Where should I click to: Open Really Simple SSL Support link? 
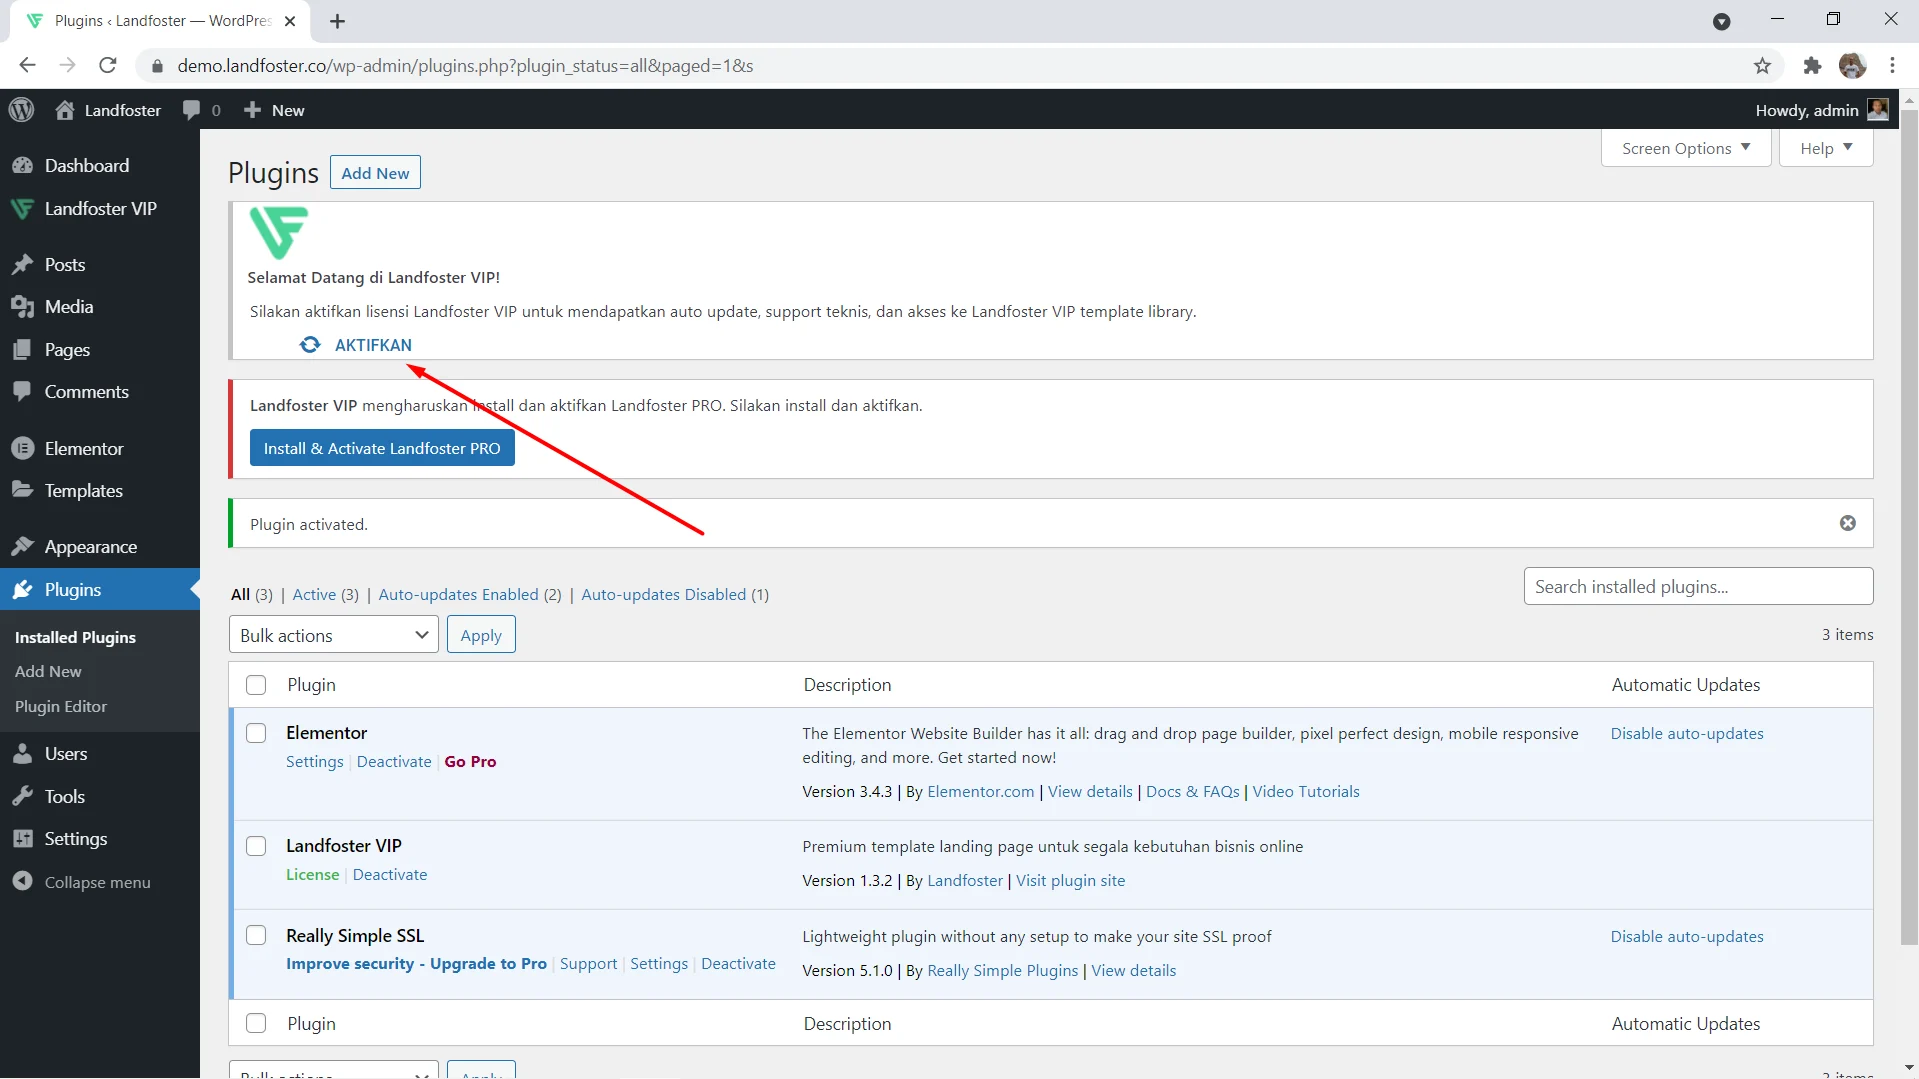pos(588,964)
